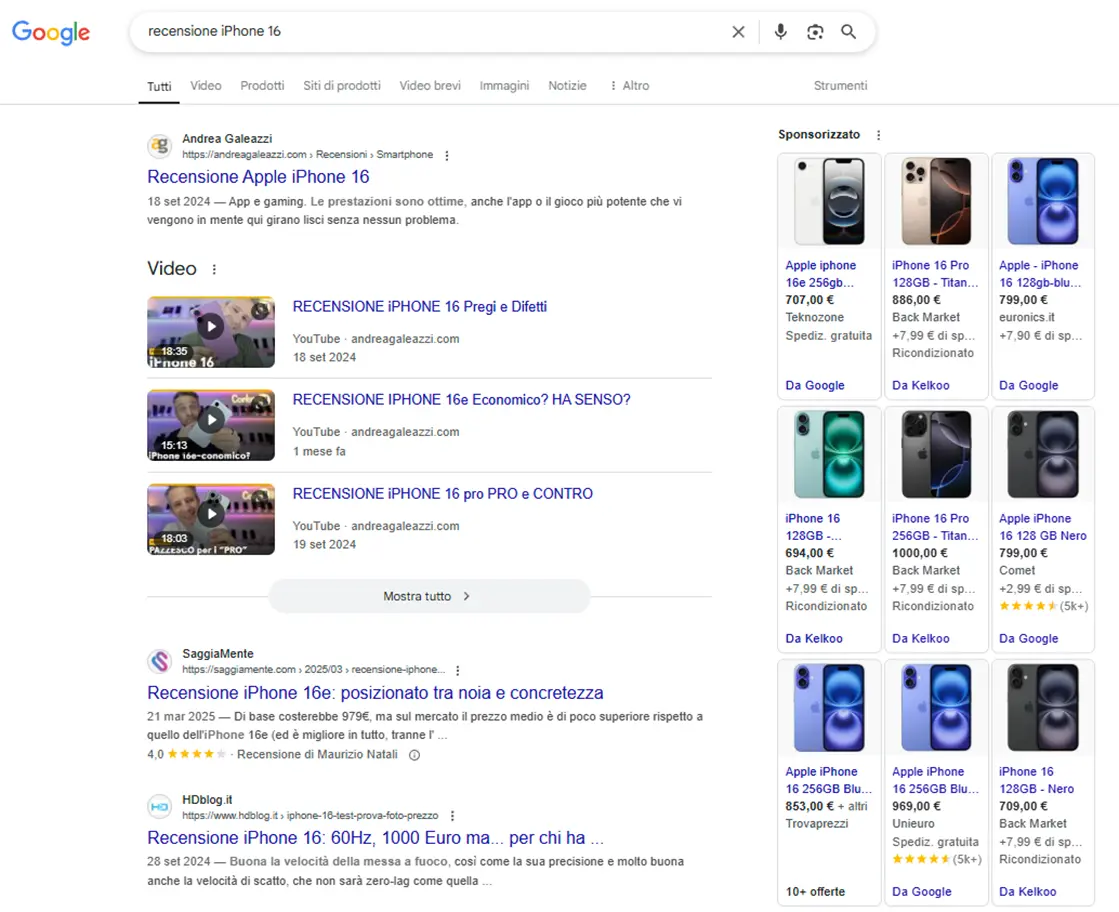Select the Tutti tab
Image resolution: width=1119 pixels, height=912 pixels.
click(159, 86)
